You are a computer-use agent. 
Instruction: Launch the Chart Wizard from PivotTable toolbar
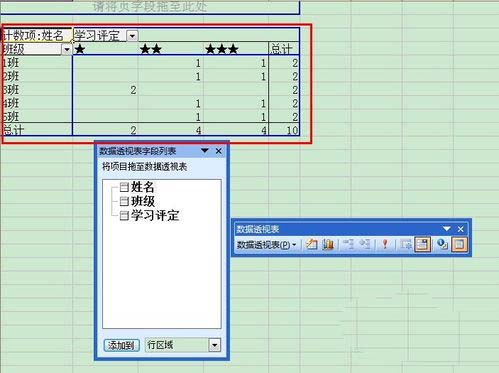[328, 244]
